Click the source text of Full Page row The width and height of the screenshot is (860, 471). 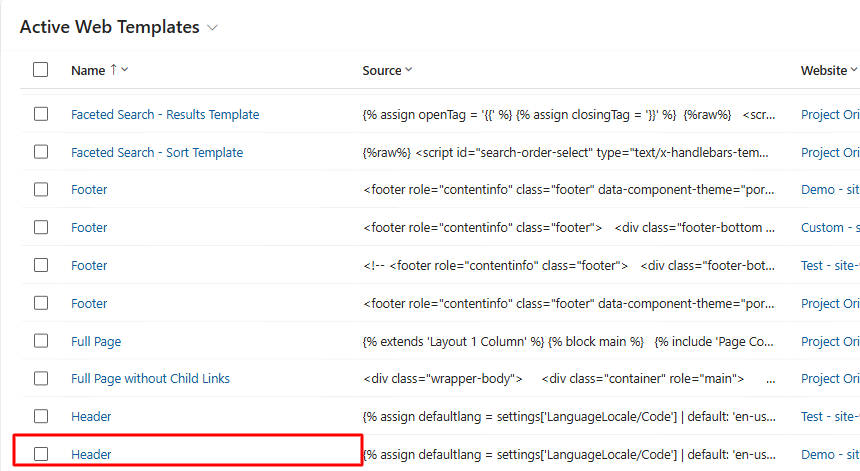[x=567, y=342]
